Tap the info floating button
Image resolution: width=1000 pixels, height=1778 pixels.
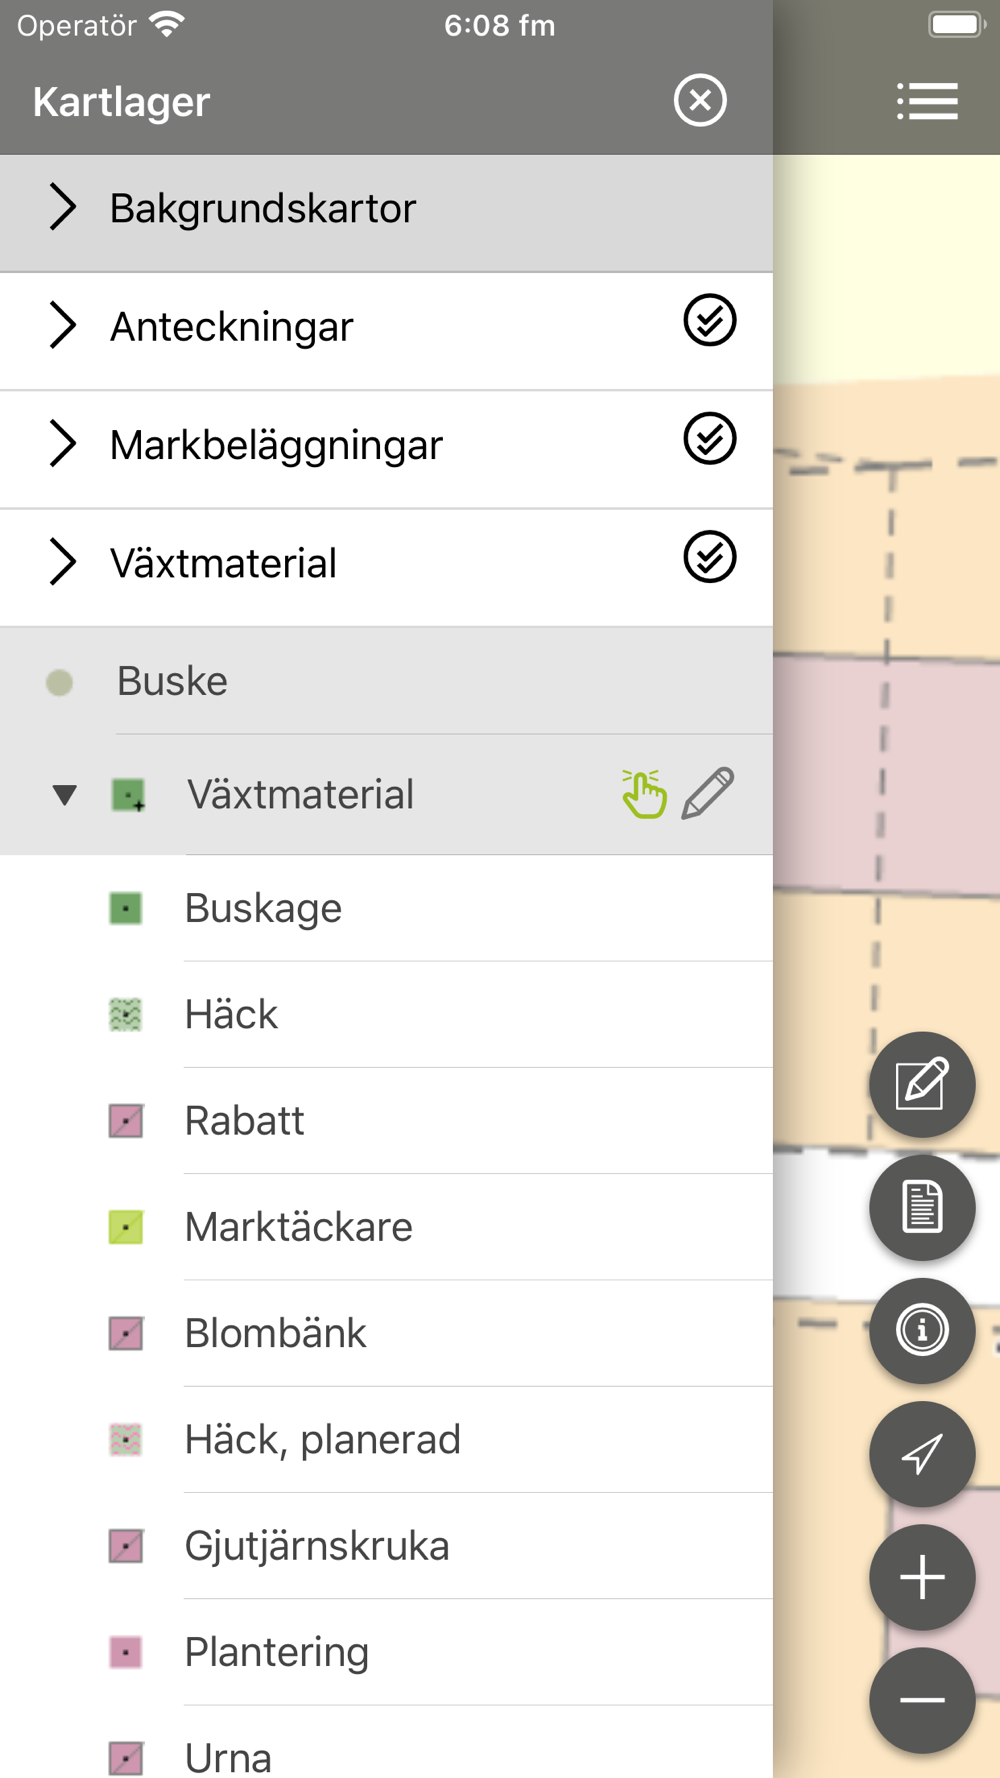tap(921, 1330)
